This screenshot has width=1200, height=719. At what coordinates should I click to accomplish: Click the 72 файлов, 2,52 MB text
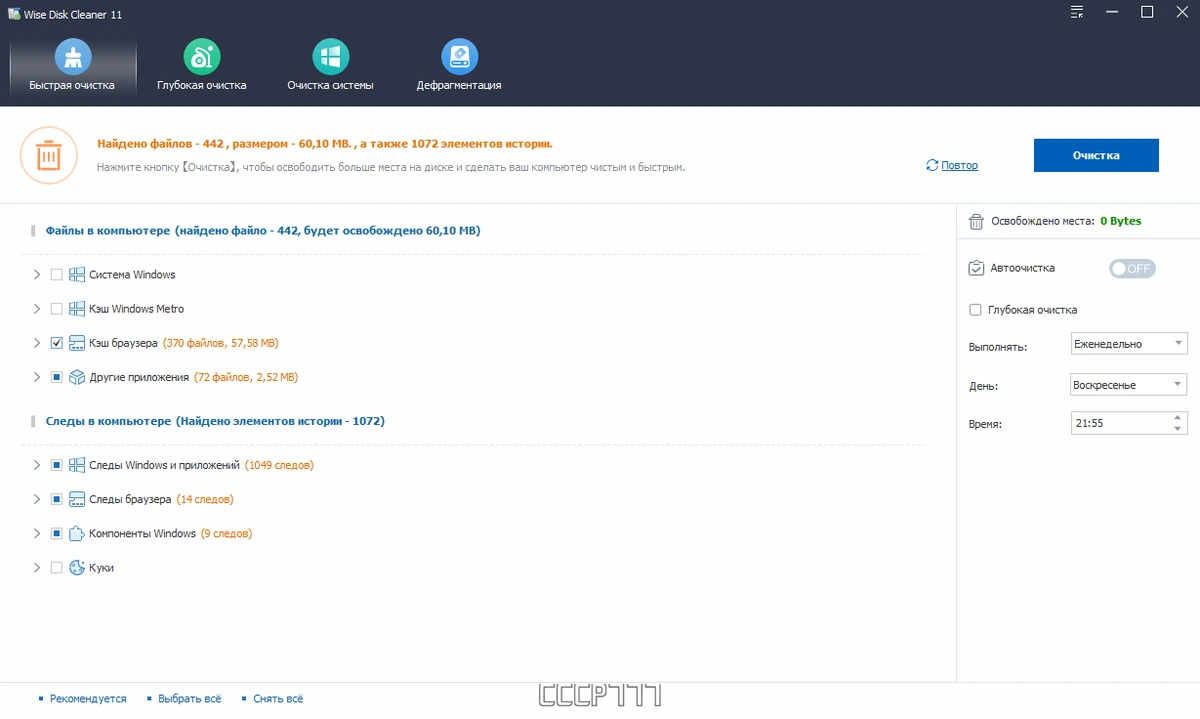point(246,377)
